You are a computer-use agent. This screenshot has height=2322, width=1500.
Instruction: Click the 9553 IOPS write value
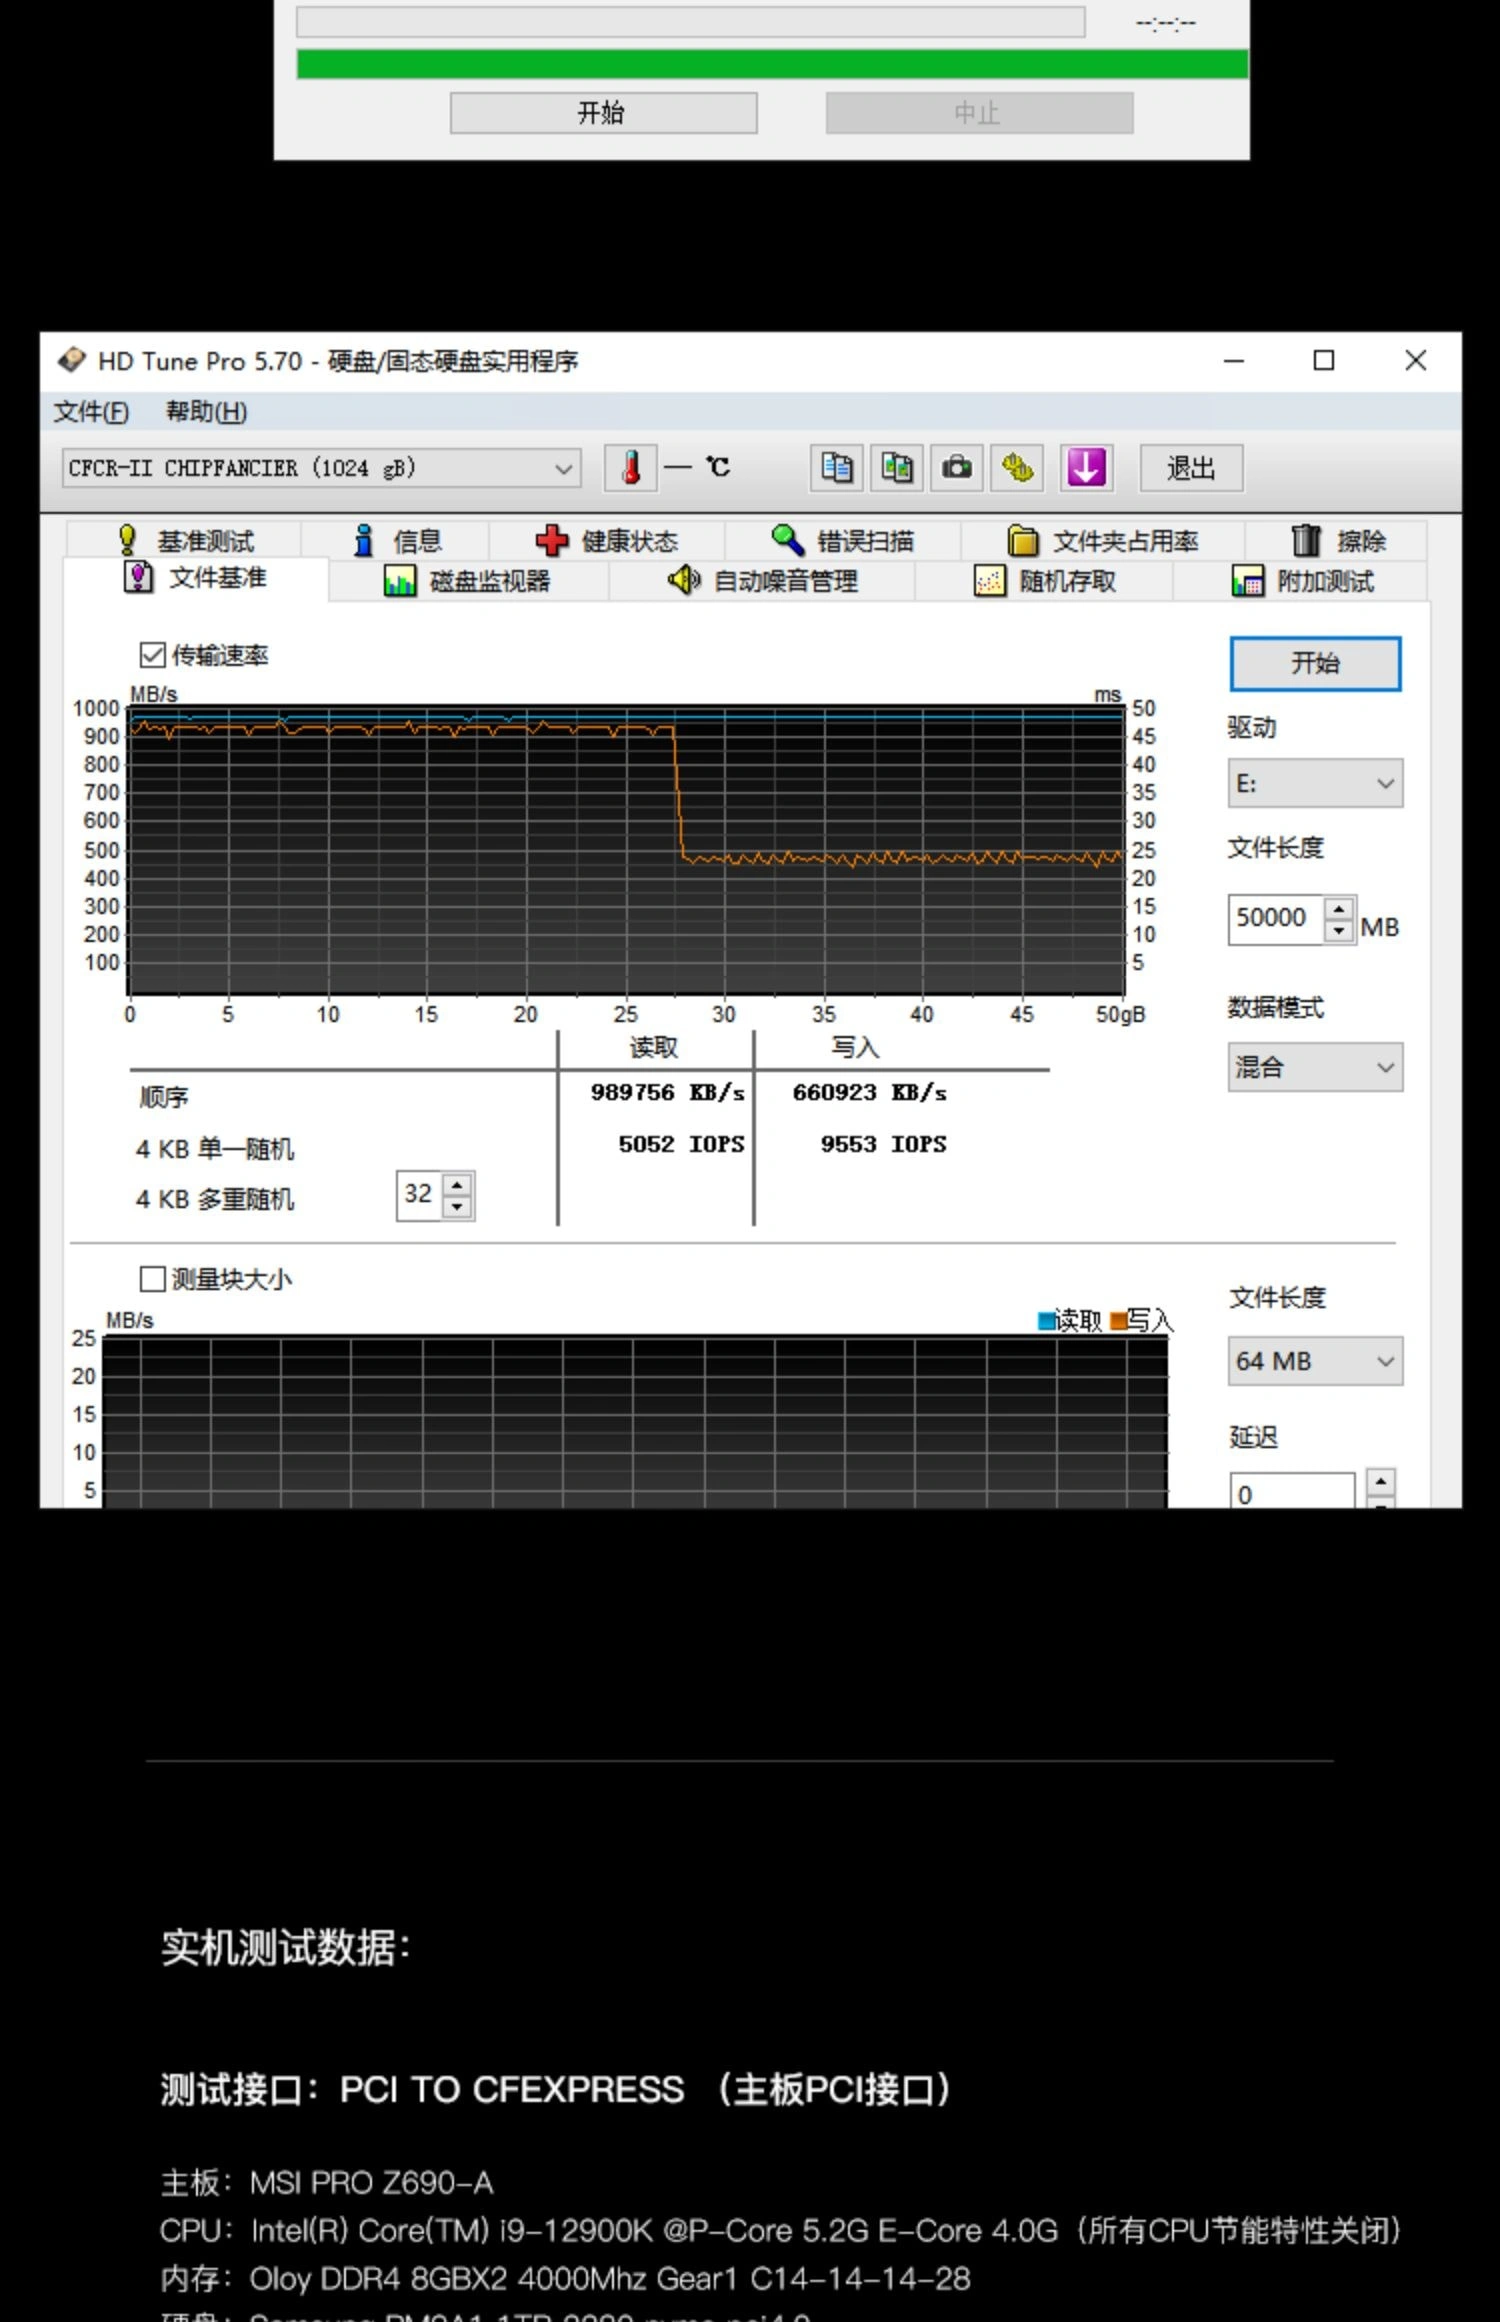883,1144
